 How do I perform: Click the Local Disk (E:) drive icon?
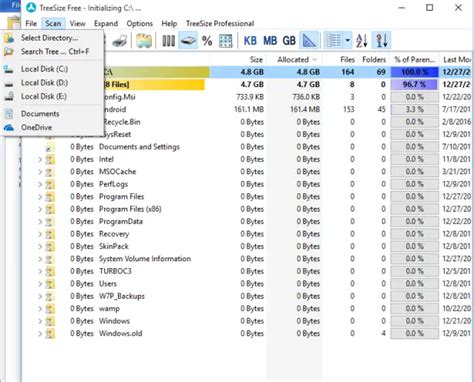coord(9,96)
